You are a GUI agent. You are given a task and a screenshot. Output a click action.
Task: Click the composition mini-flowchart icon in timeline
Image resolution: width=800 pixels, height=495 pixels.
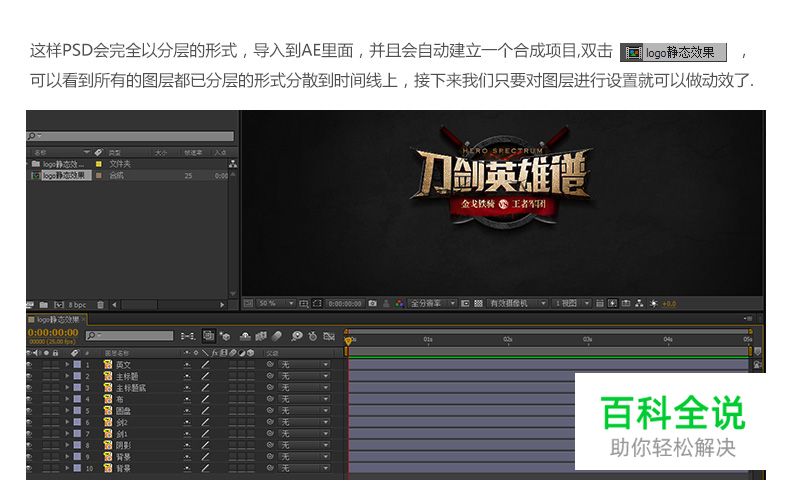188,336
